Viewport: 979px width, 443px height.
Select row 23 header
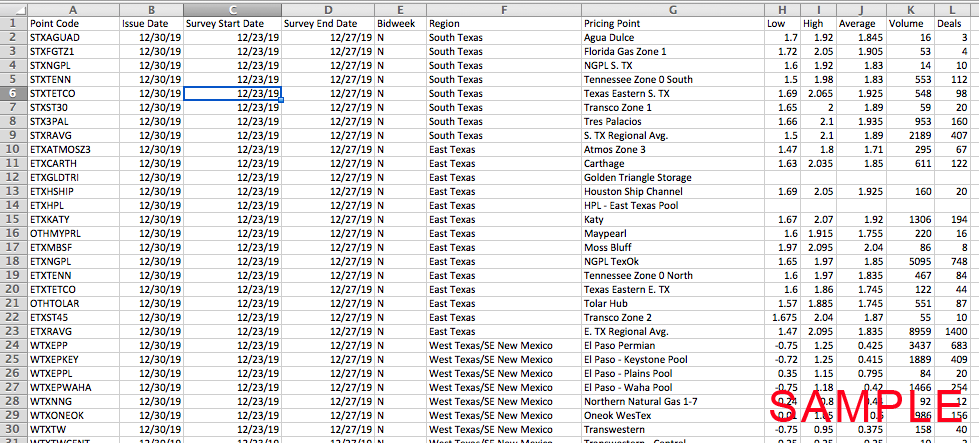[14, 331]
